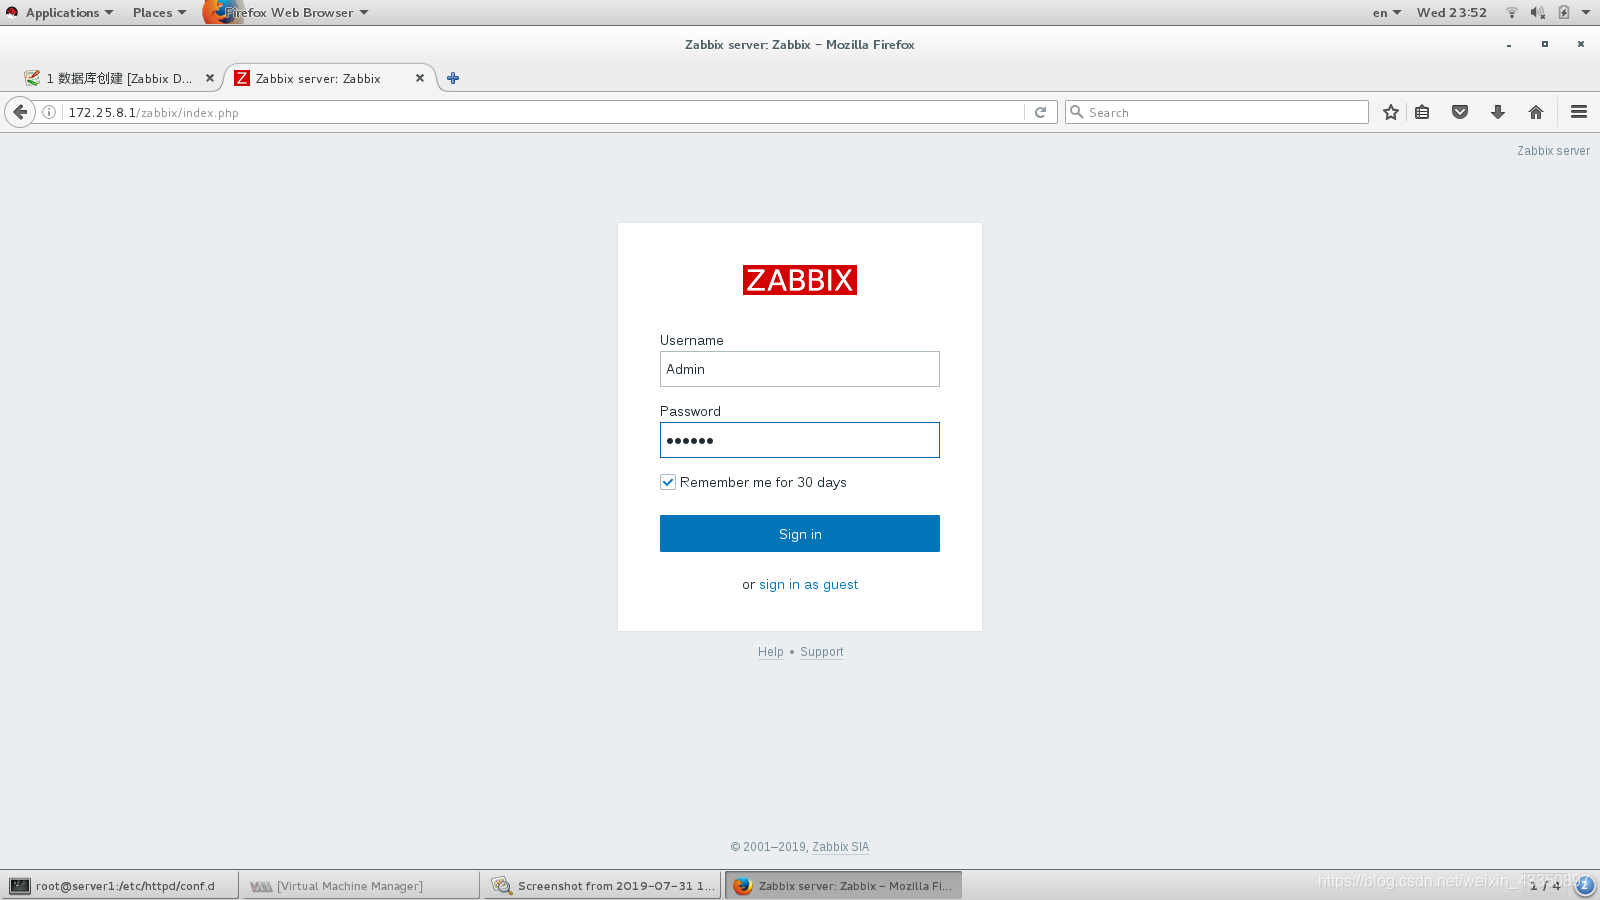Close the Zabbix Documentation tab
1600x900 pixels.
pos(210,78)
